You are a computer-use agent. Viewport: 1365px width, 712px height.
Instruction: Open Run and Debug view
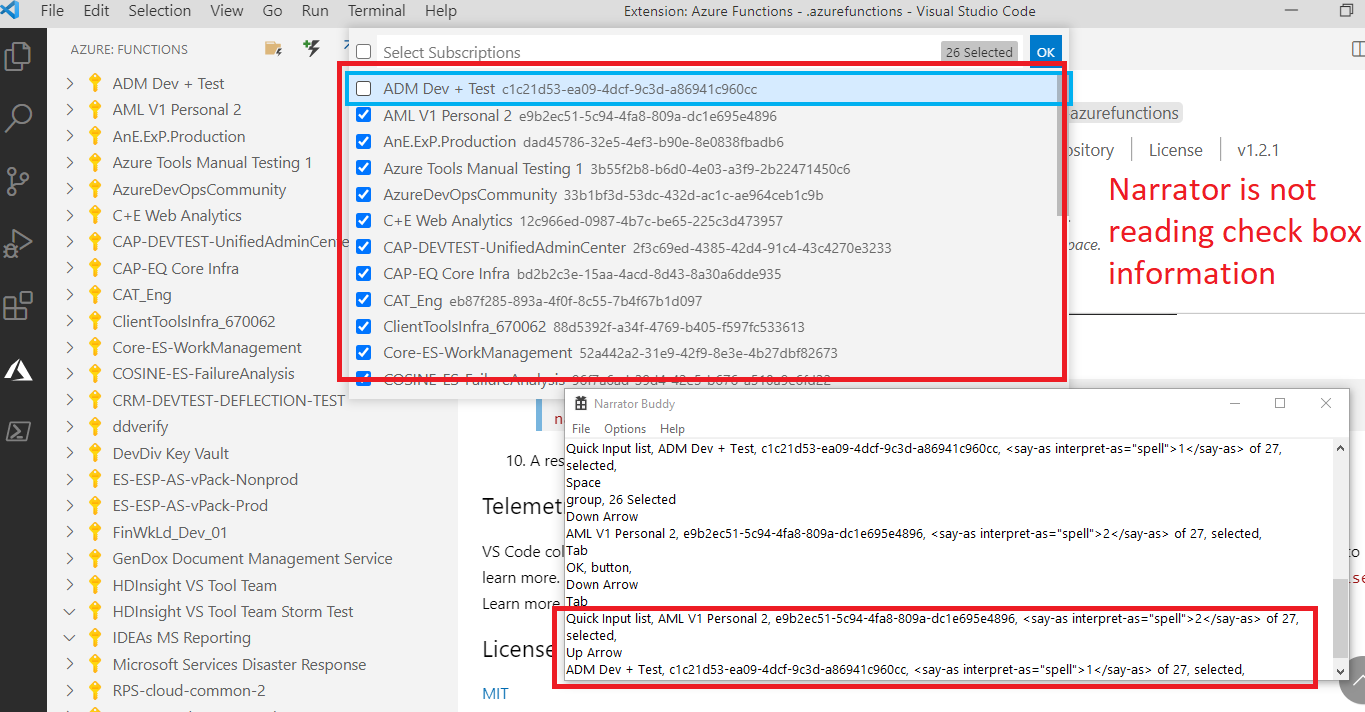click(x=18, y=244)
